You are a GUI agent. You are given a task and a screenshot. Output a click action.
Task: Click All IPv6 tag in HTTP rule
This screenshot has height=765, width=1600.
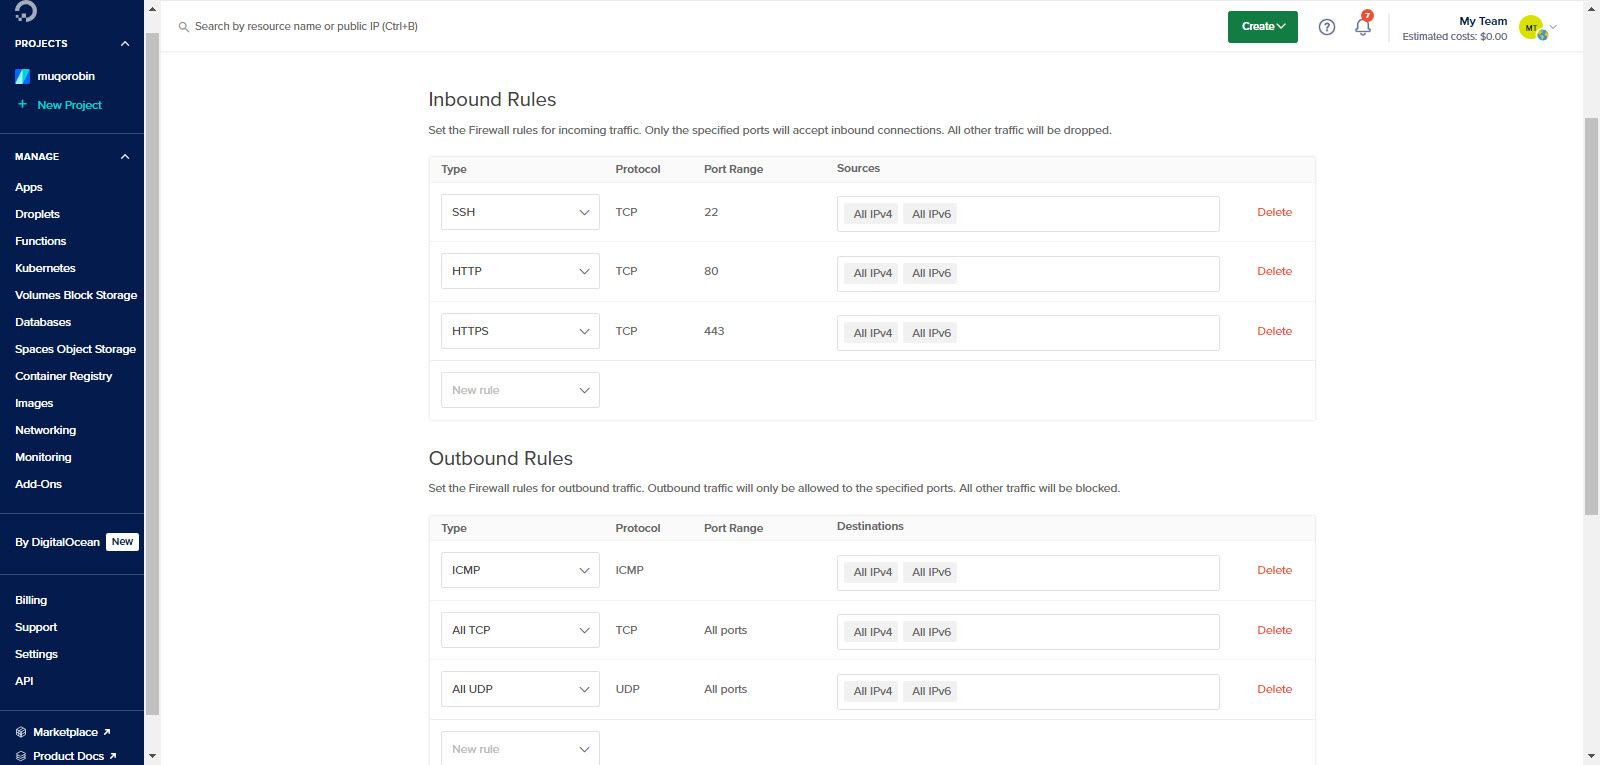pos(931,273)
